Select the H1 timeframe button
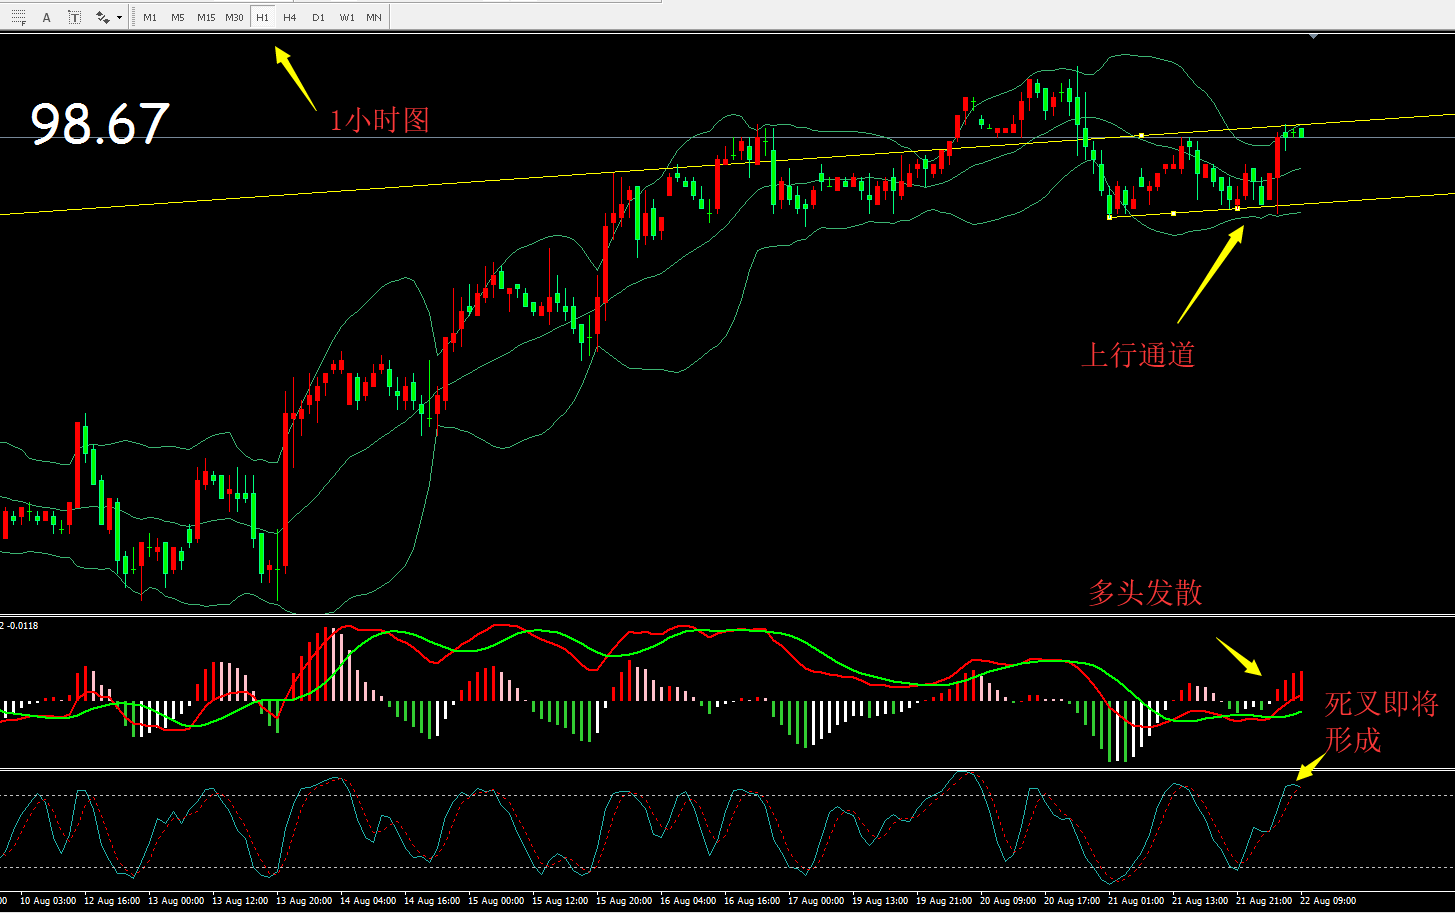1455x914 pixels. 262,17
